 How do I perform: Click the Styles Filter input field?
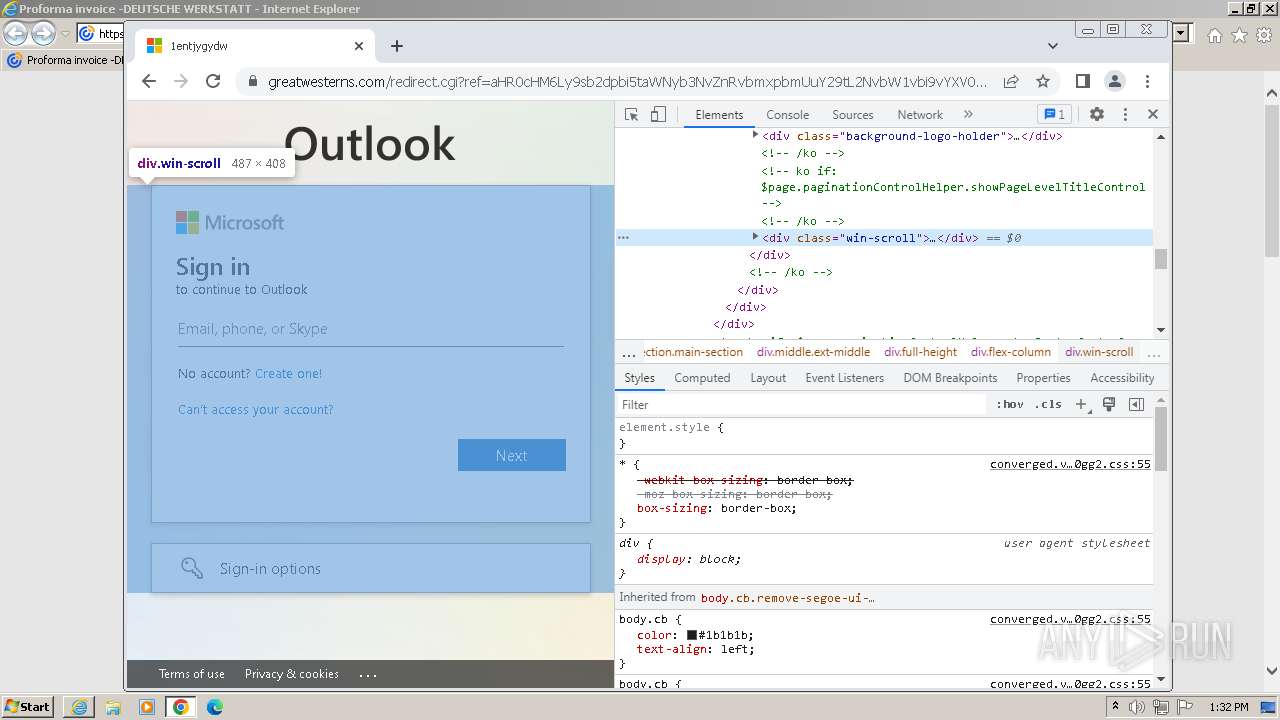(x=802, y=405)
